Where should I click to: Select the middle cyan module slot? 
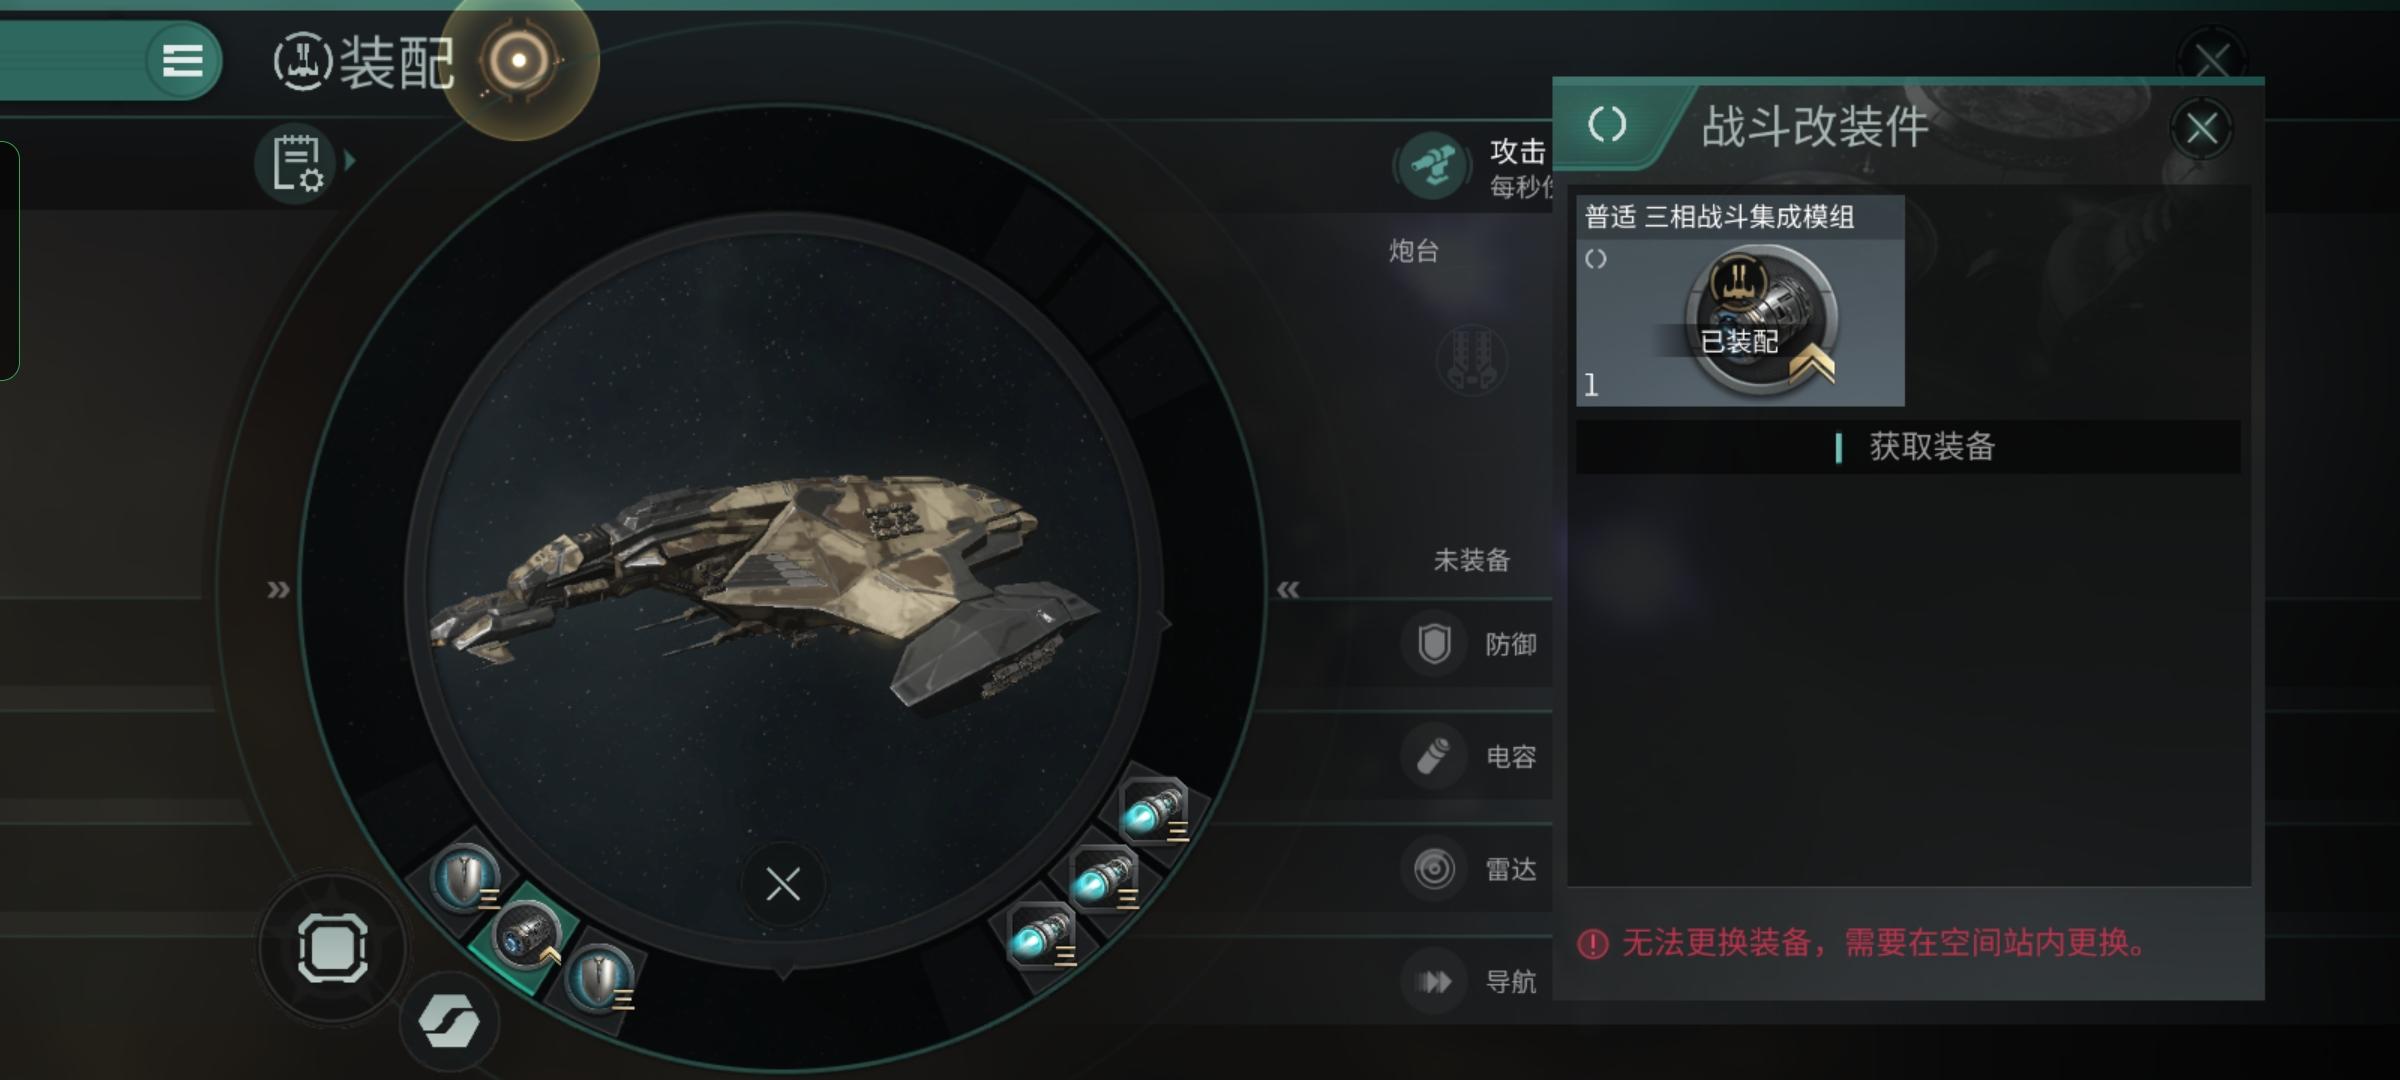[1103, 878]
